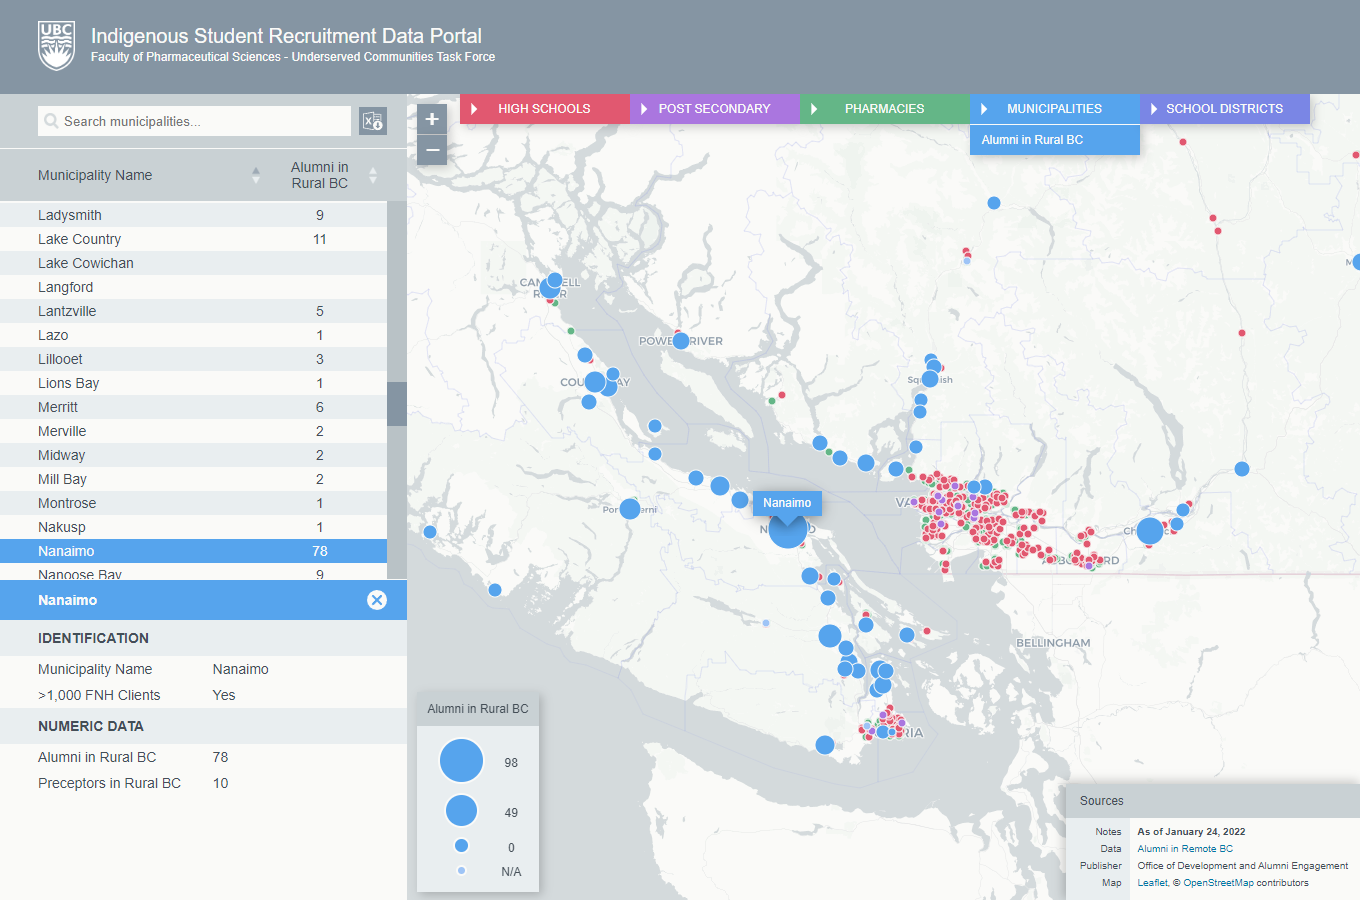Image resolution: width=1360 pixels, height=900 pixels.
Task: Close the Nanaimo details panel
Action: 377,600
